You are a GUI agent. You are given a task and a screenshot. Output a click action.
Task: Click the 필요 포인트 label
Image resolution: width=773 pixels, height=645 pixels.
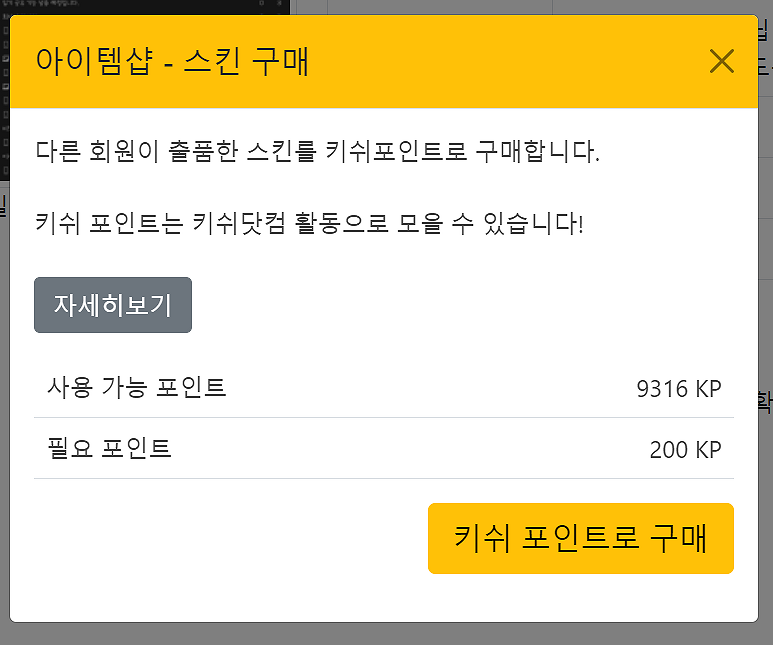109,448
